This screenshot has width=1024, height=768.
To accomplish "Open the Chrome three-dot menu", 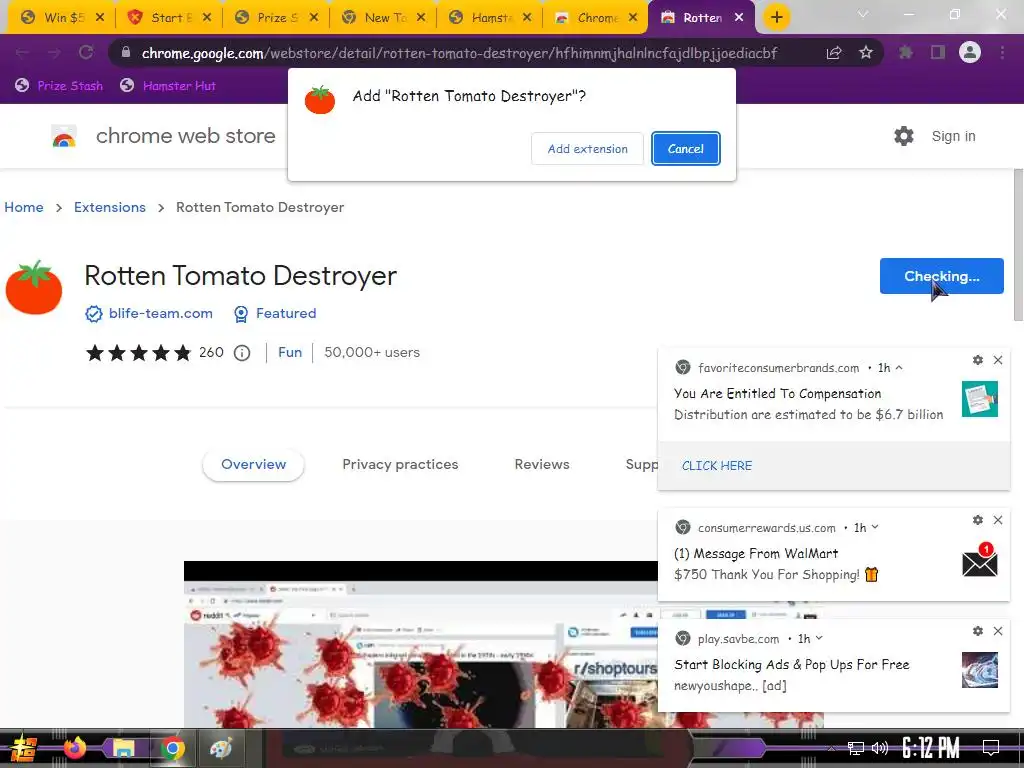I will tap(1002, 52).
